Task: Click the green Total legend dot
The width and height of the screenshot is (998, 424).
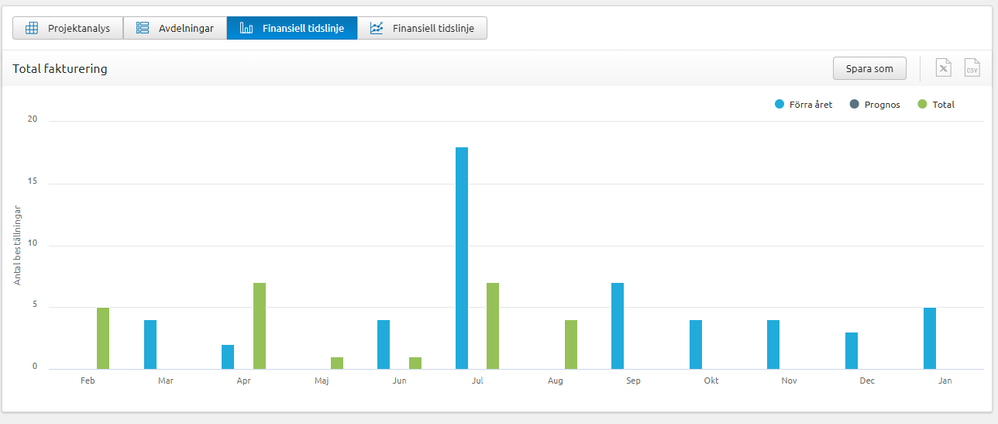Action: (923, 104)
